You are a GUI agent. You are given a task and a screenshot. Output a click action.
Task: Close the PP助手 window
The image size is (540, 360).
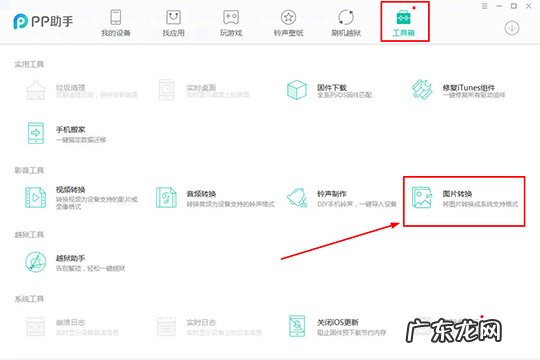(529, 6)
